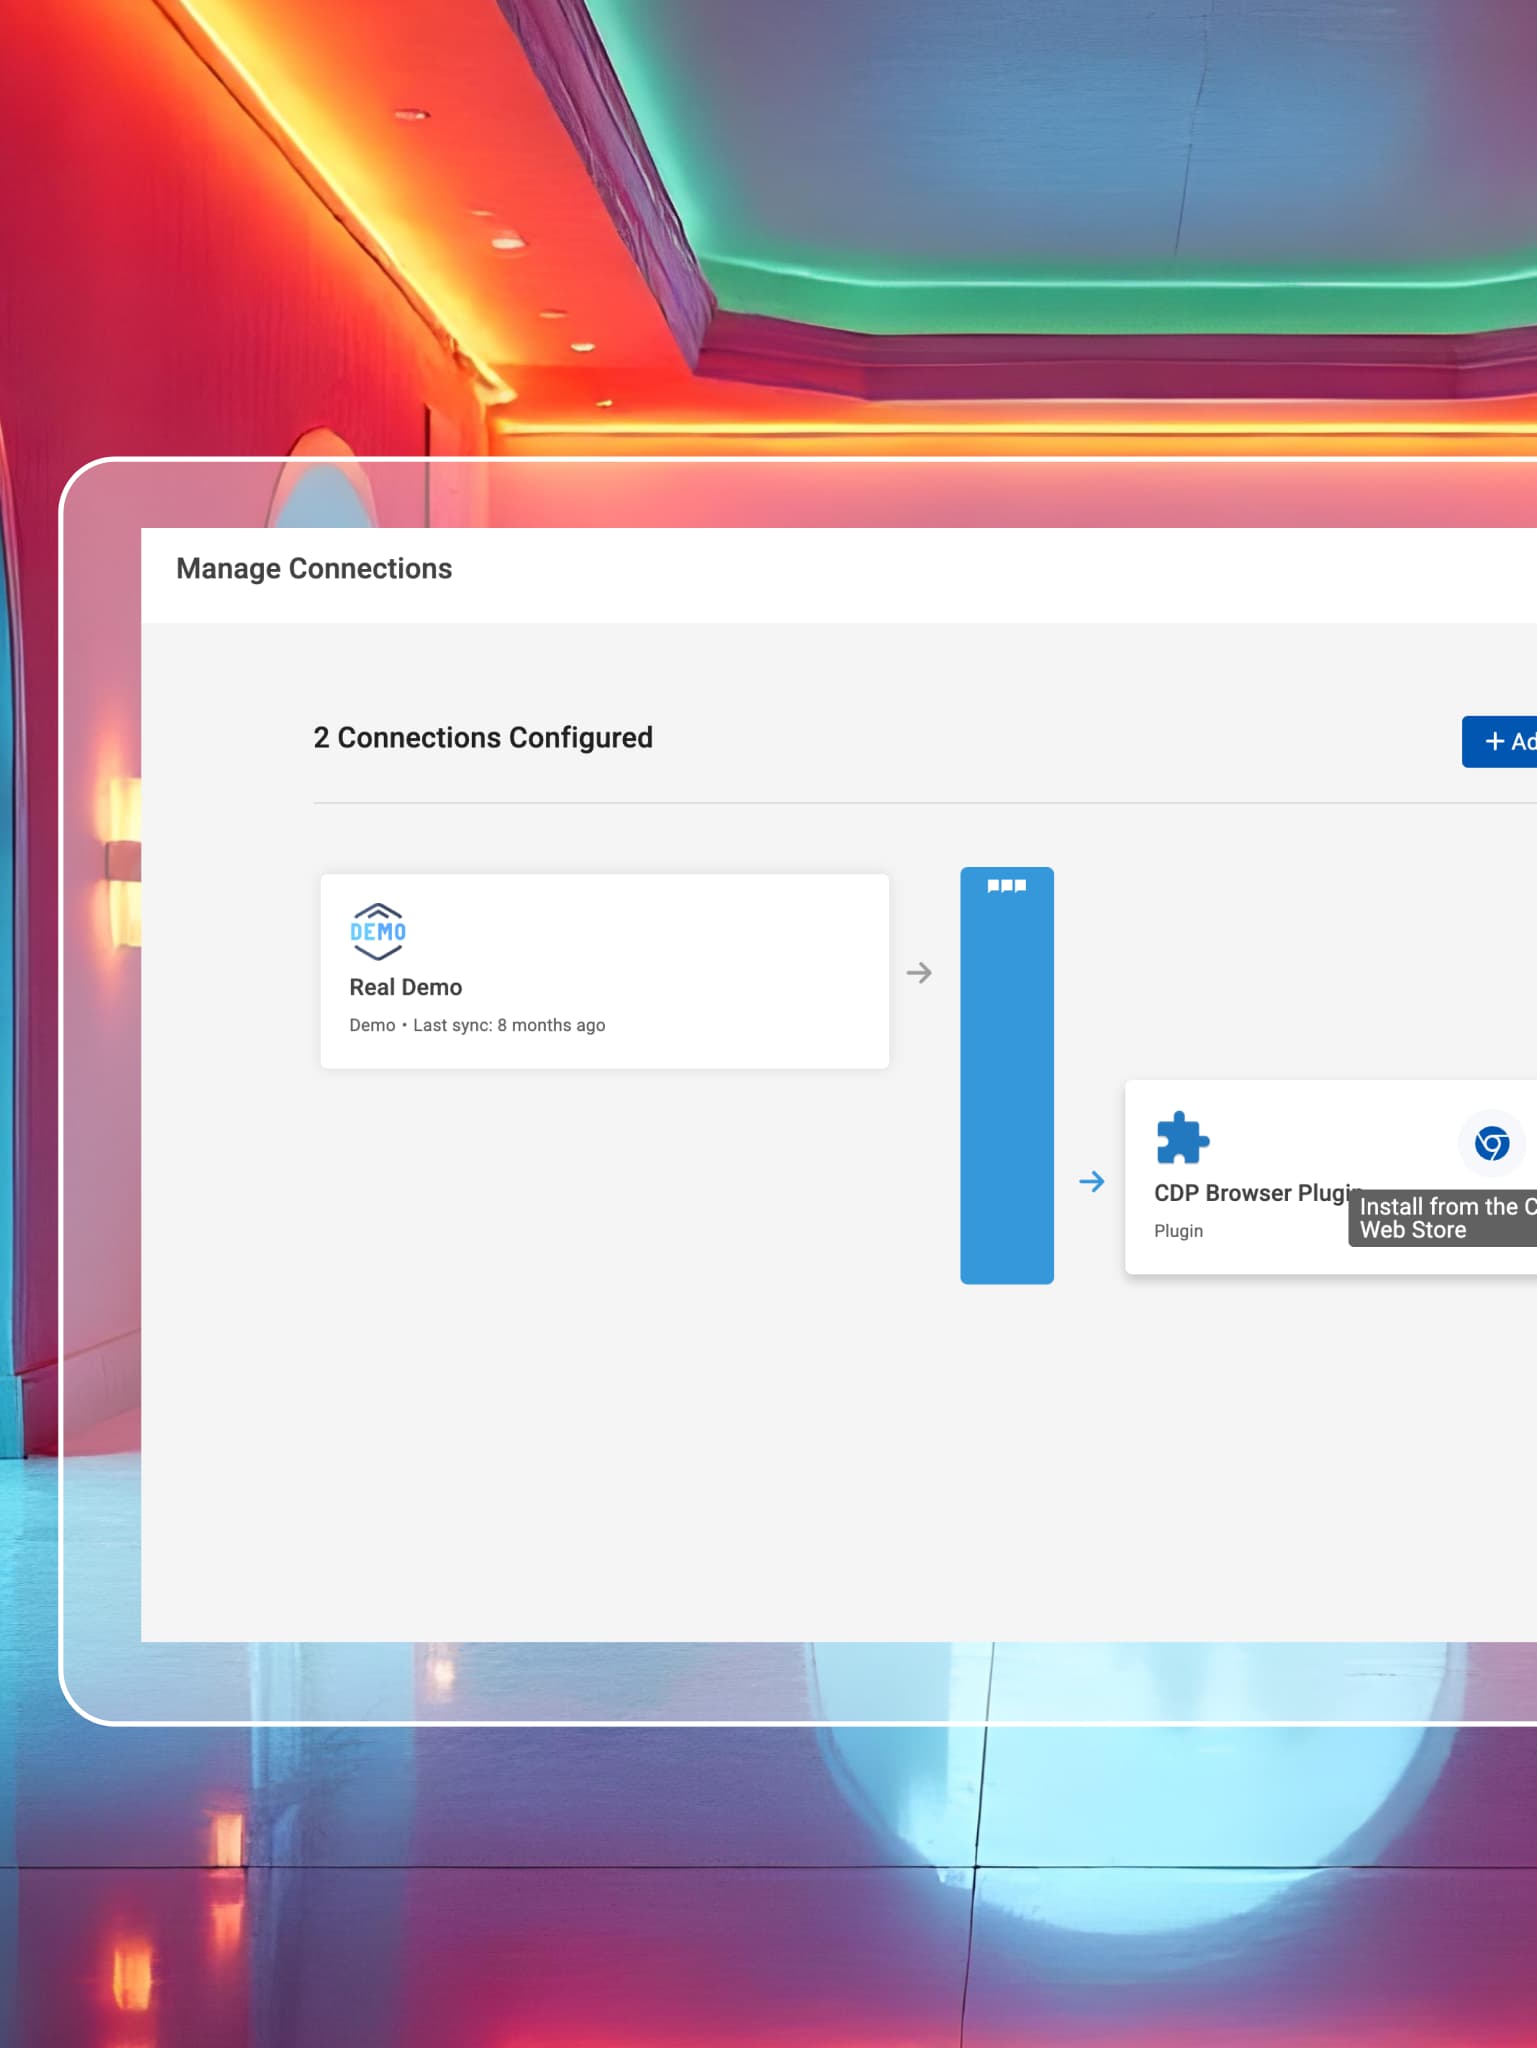Screen dimensions: 1537x2048
Task: Click the blue puzzle piece plugin icon
Action: (x=1182, y=1138)
